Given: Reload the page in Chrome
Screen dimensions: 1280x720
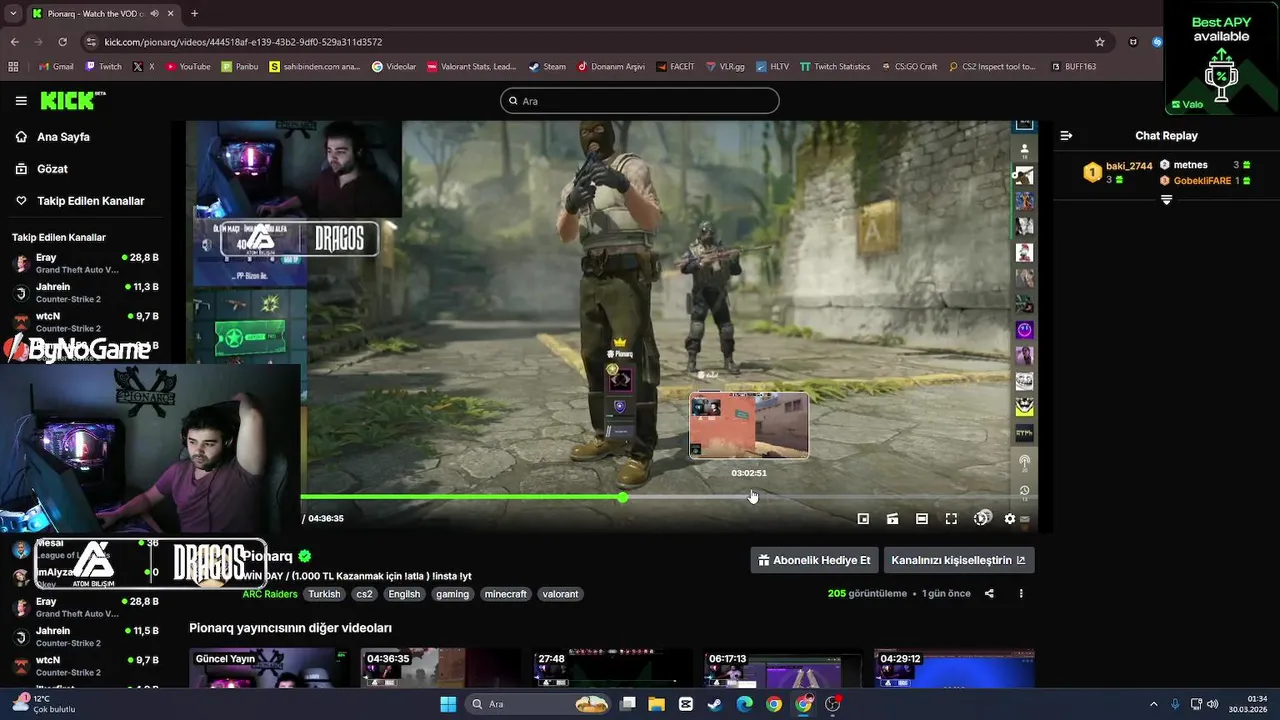Looking at the screenshot, I should 62,42.
